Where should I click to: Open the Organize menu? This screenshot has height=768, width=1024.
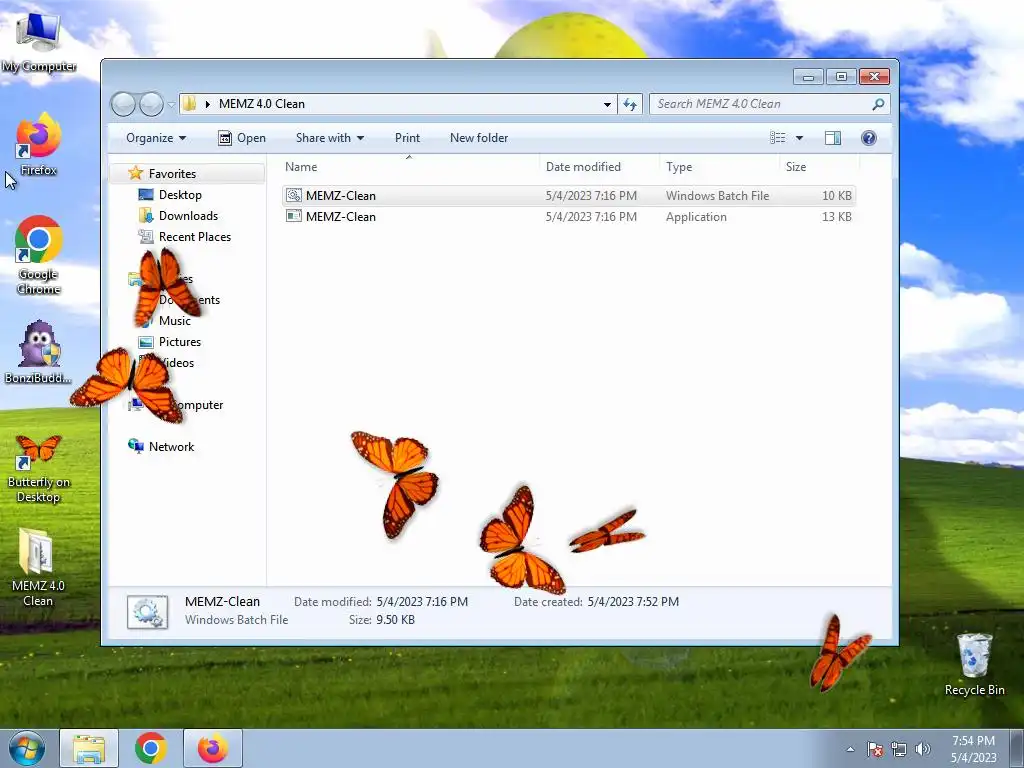[156, 138]
